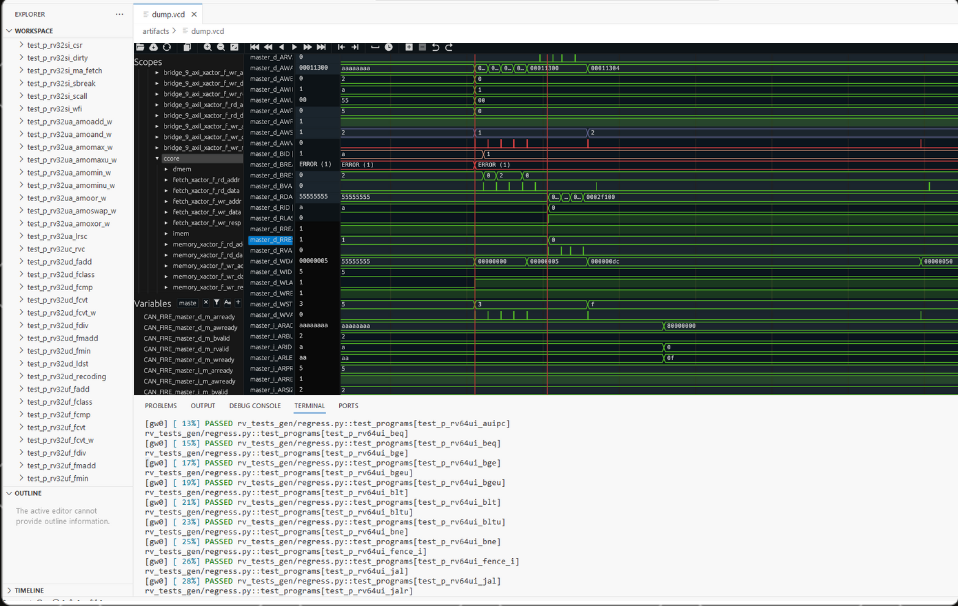Click the 80000000 value on master_i_ARAD row

(681, 326)
